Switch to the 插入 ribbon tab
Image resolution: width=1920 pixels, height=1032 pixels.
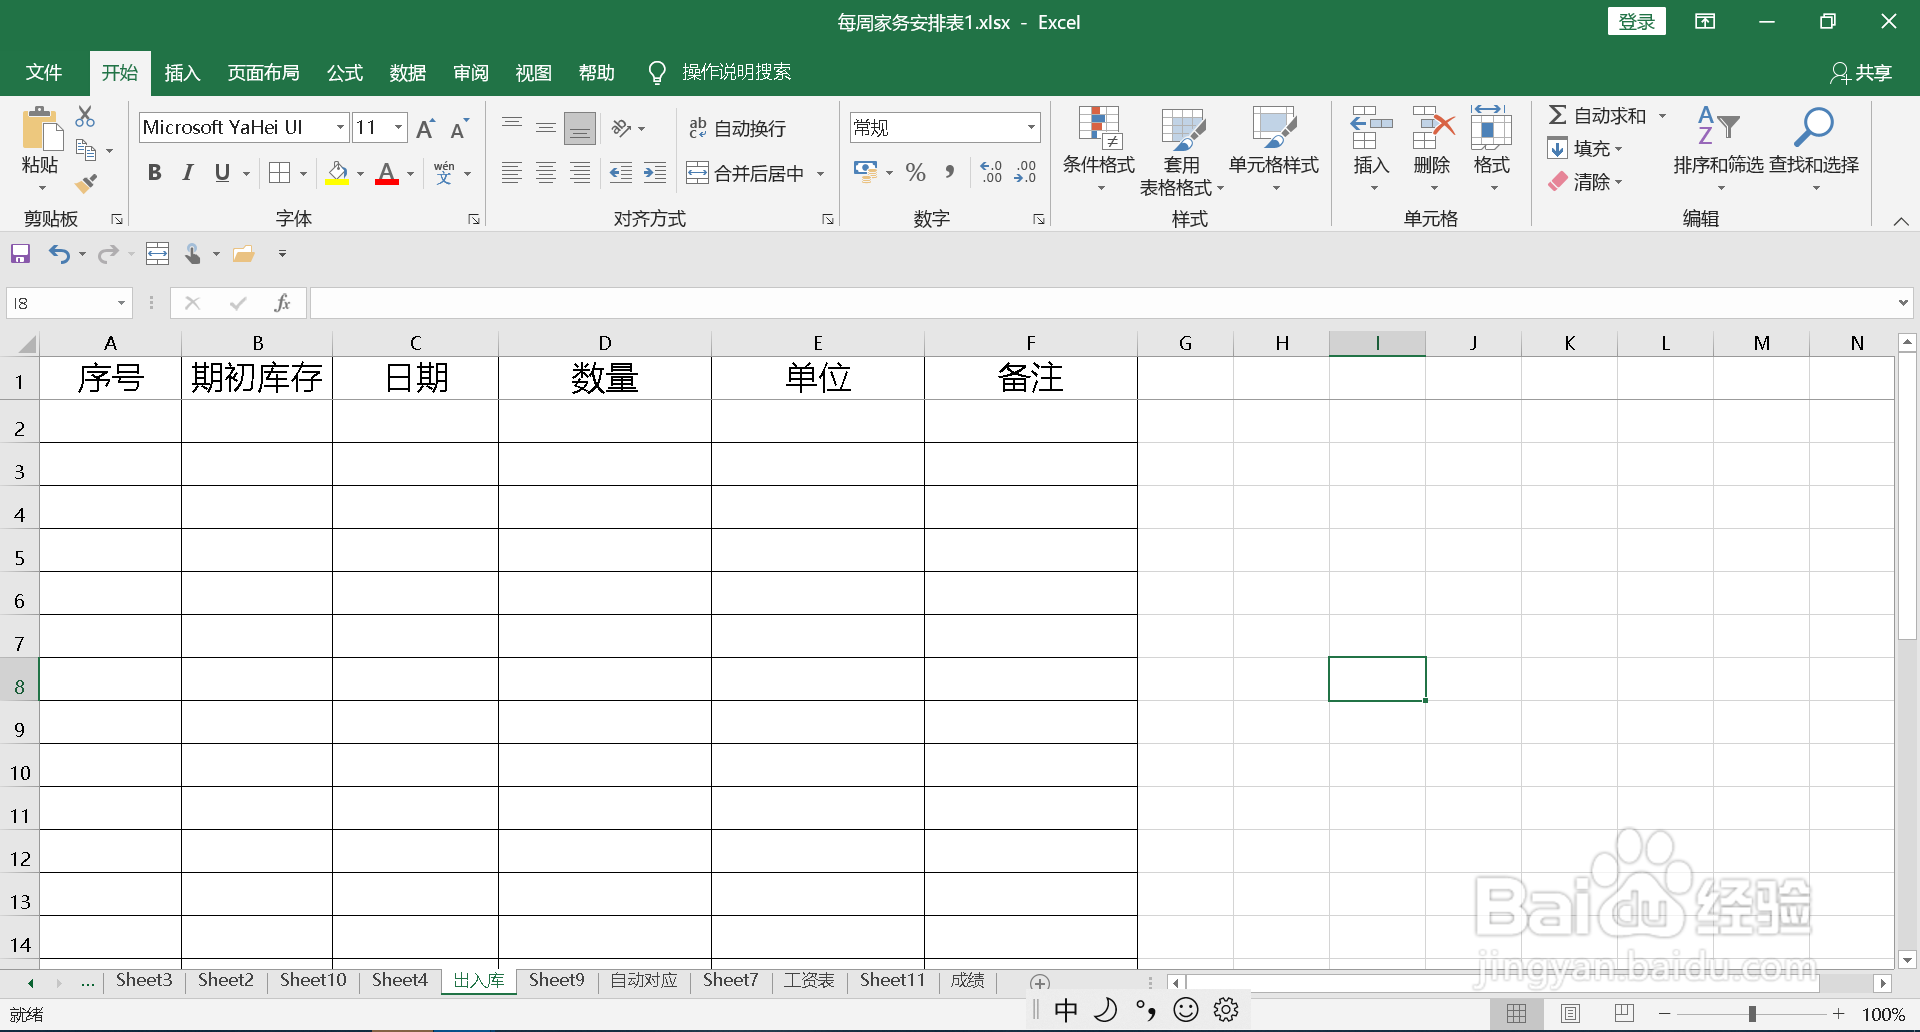click(182, 72)
